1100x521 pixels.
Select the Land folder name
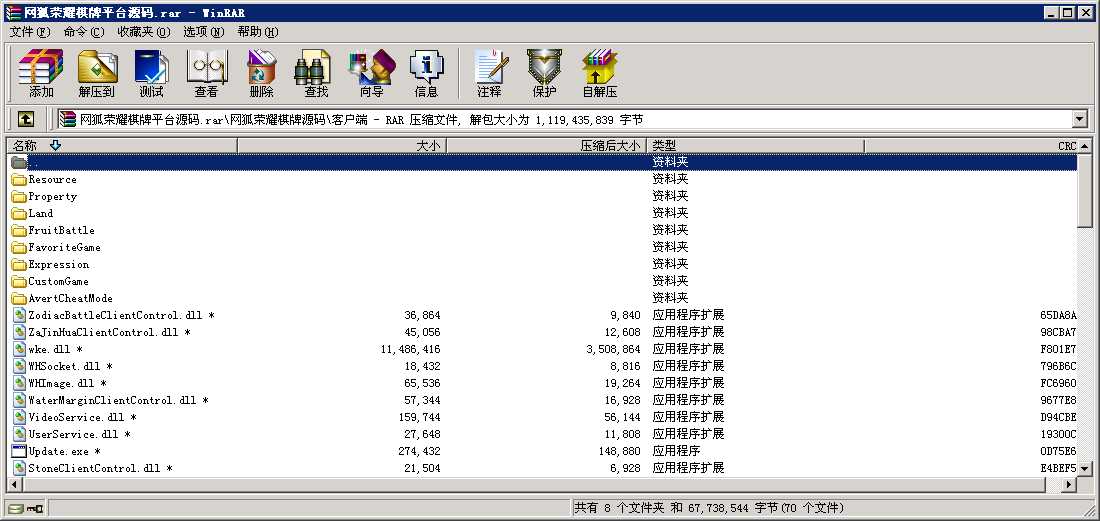tap(41, 214)
